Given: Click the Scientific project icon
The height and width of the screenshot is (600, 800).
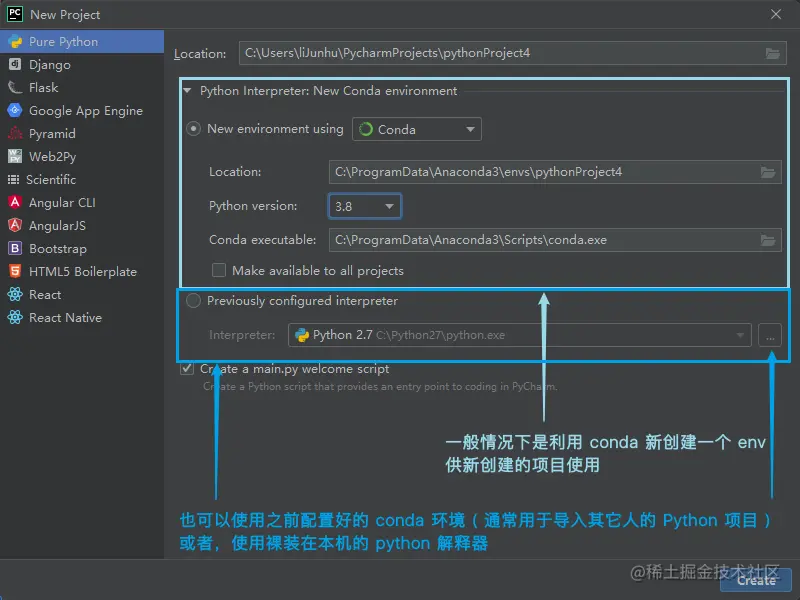Looking at the screenshot, I should tap(14, 180).
